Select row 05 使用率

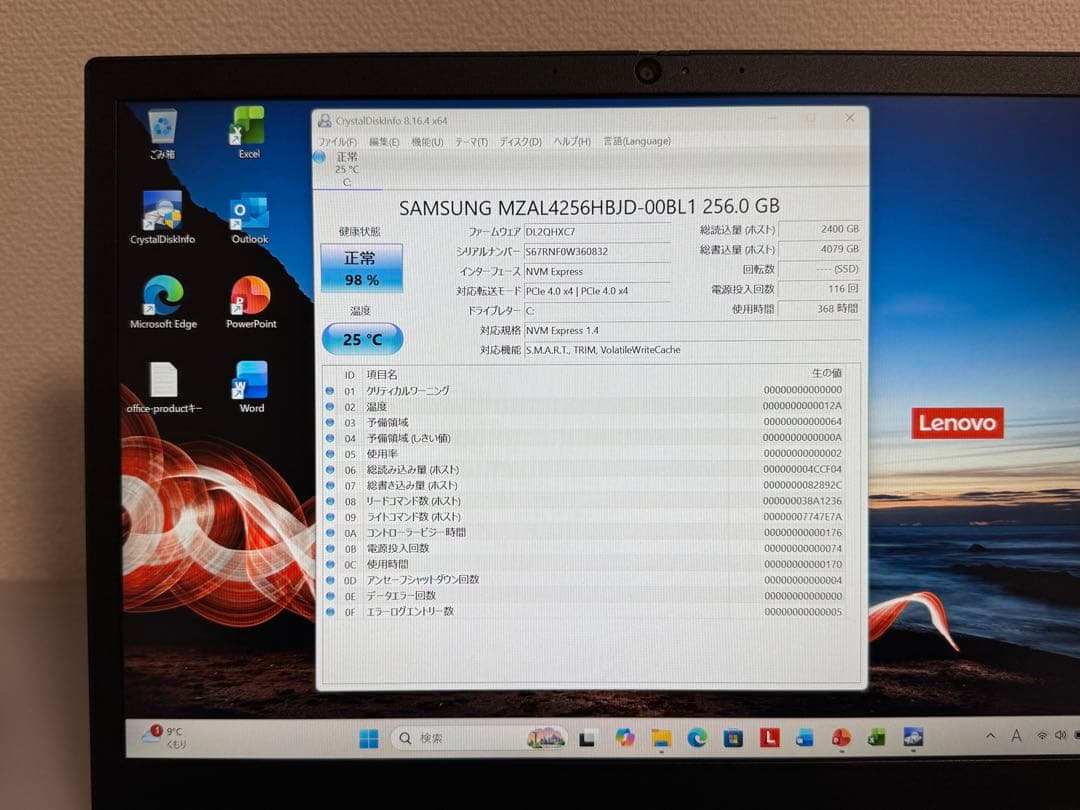point(585,454)
